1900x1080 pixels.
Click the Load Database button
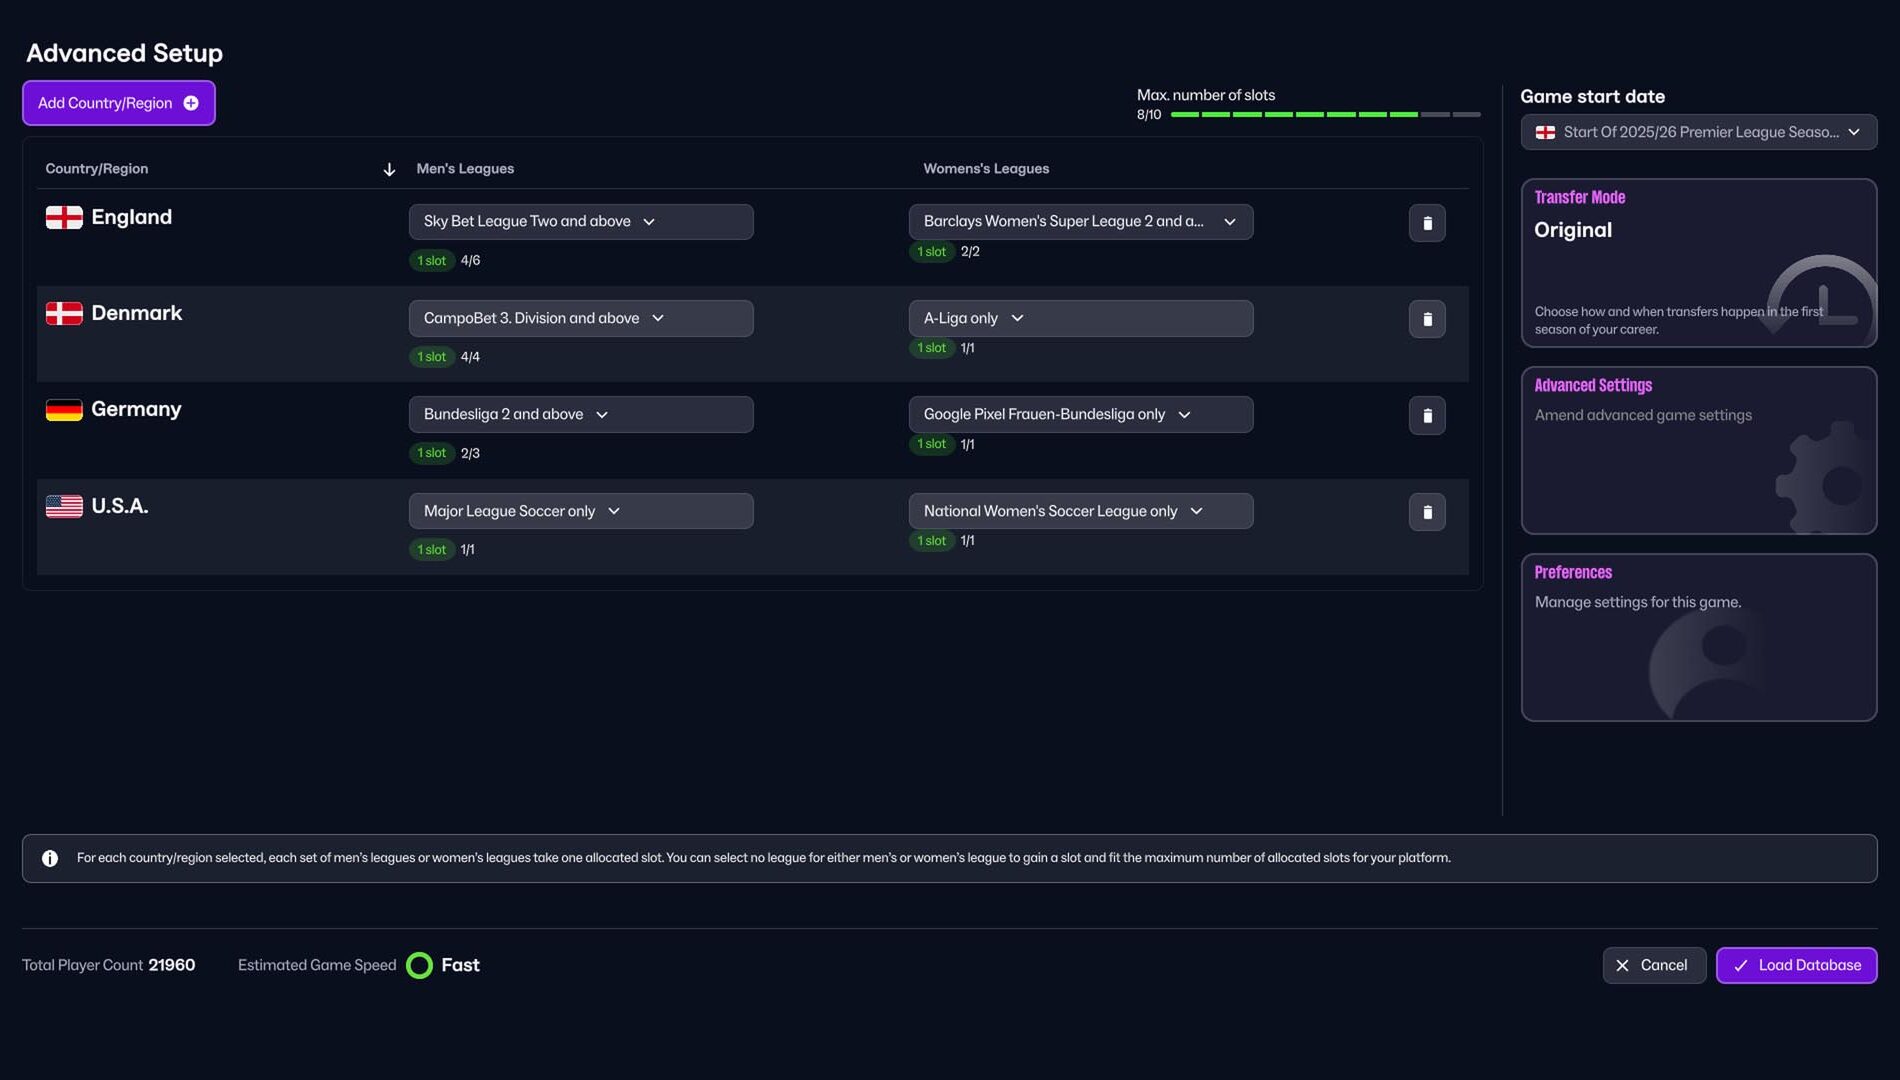coord(1796,965)
